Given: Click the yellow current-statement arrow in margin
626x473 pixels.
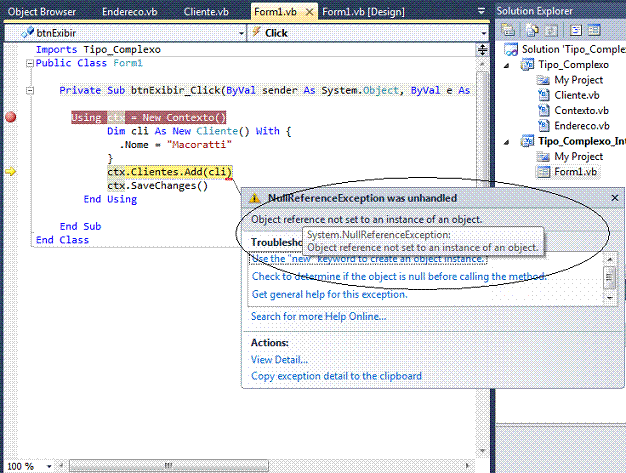Looking at the screenshot, I should pyautogui.click(x=11, y=172).
